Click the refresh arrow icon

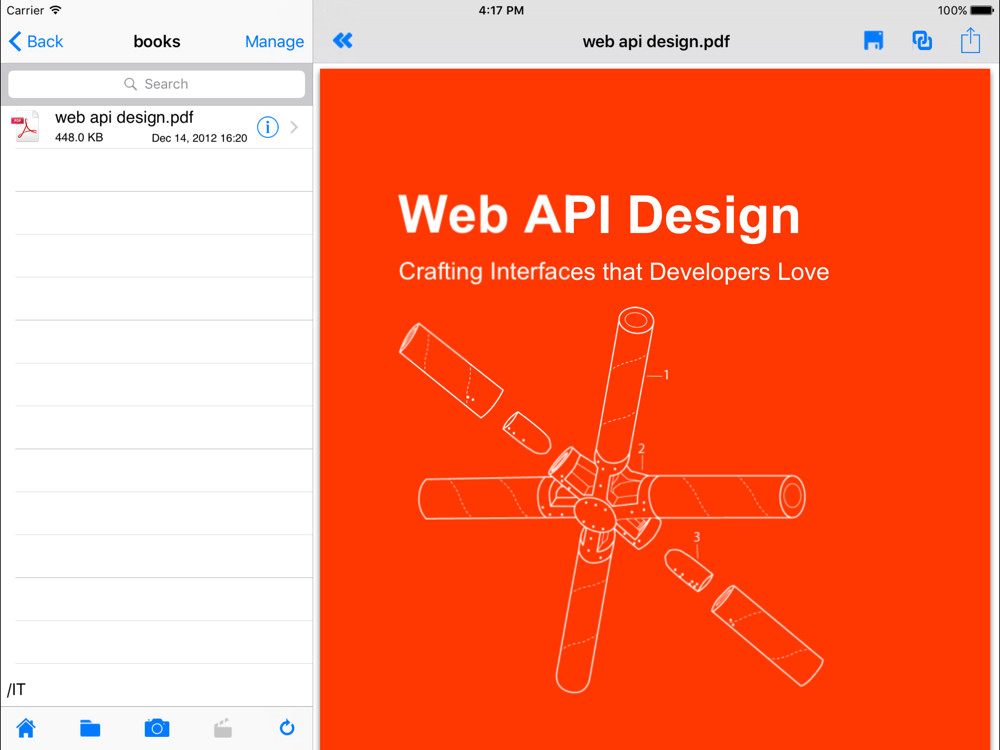pyautogui.click(x=287, y=728)
